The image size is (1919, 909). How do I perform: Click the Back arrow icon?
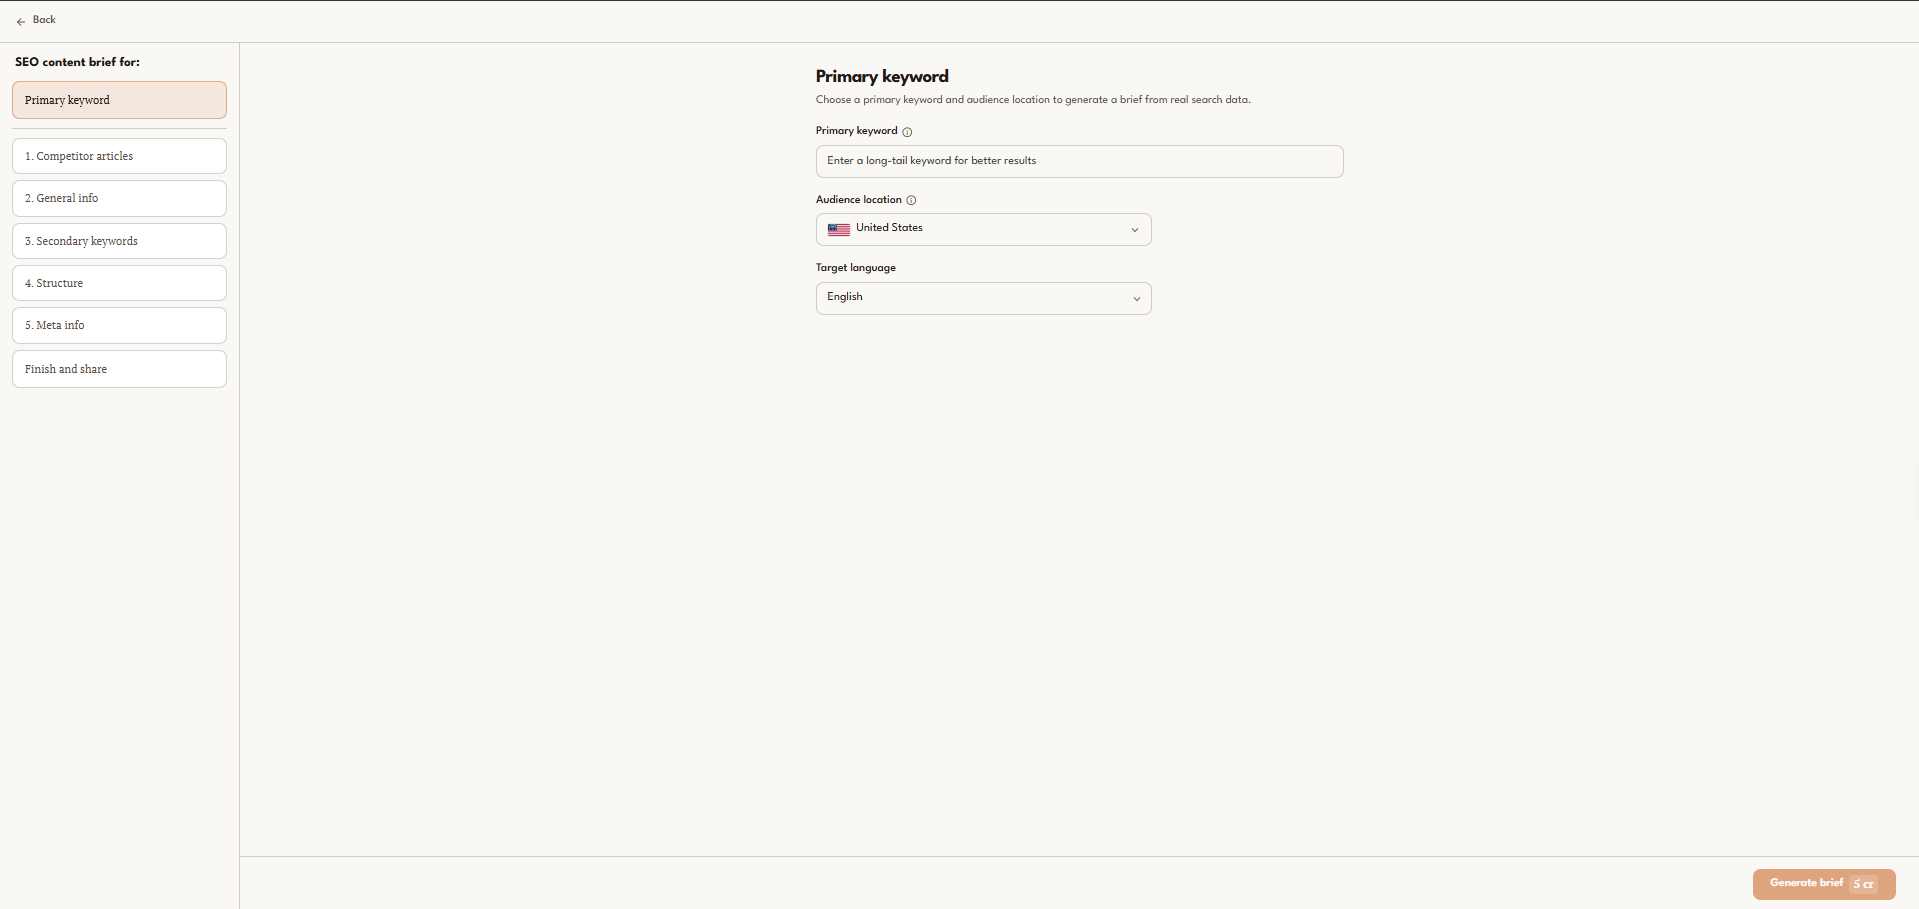coord(20,21)
